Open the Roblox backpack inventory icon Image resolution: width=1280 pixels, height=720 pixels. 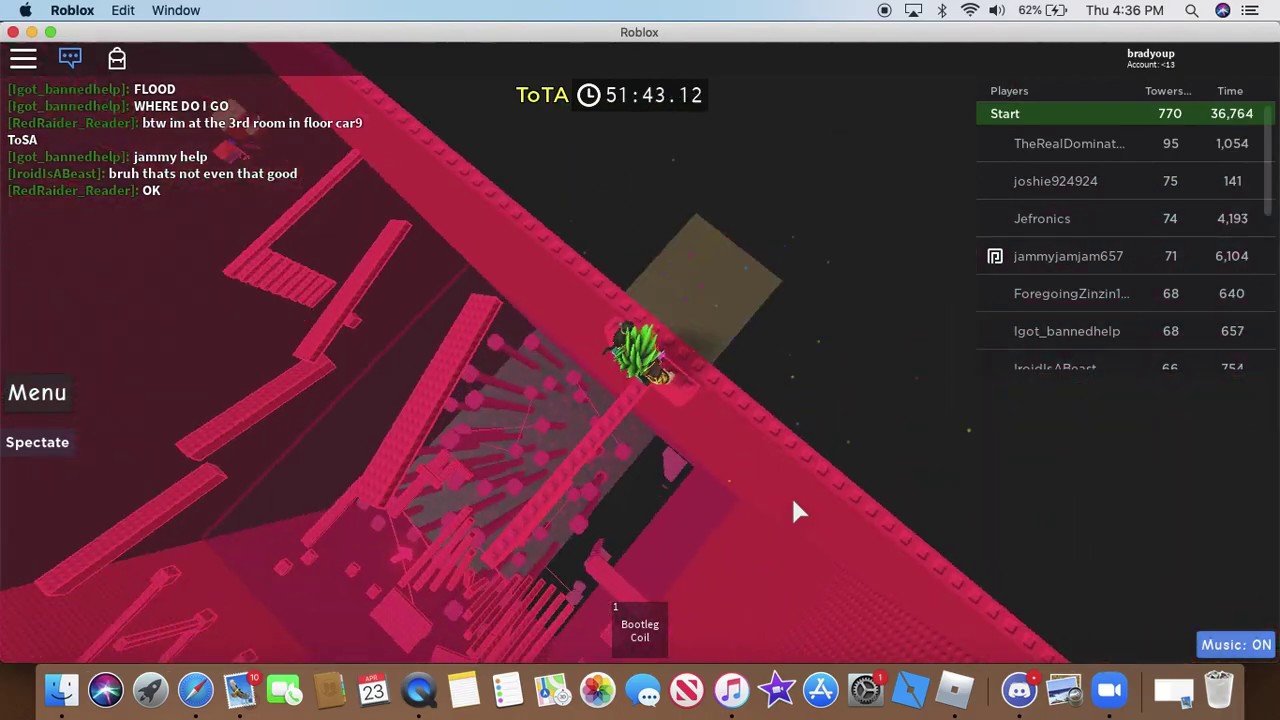[117, 58]
